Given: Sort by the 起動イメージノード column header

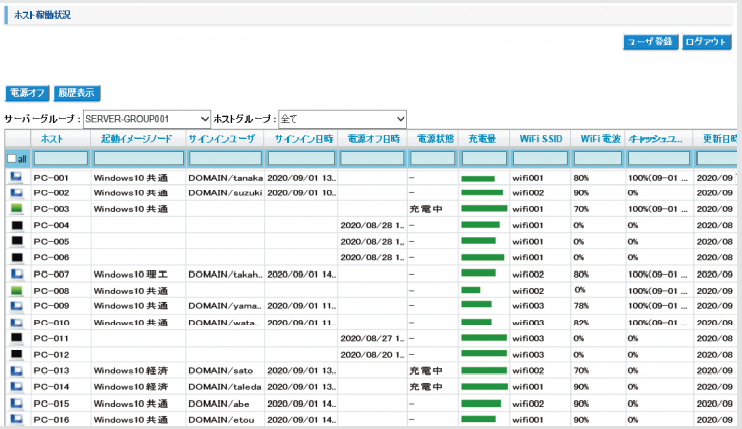Looking at the screenshot, I should click(x=137, y=139).
